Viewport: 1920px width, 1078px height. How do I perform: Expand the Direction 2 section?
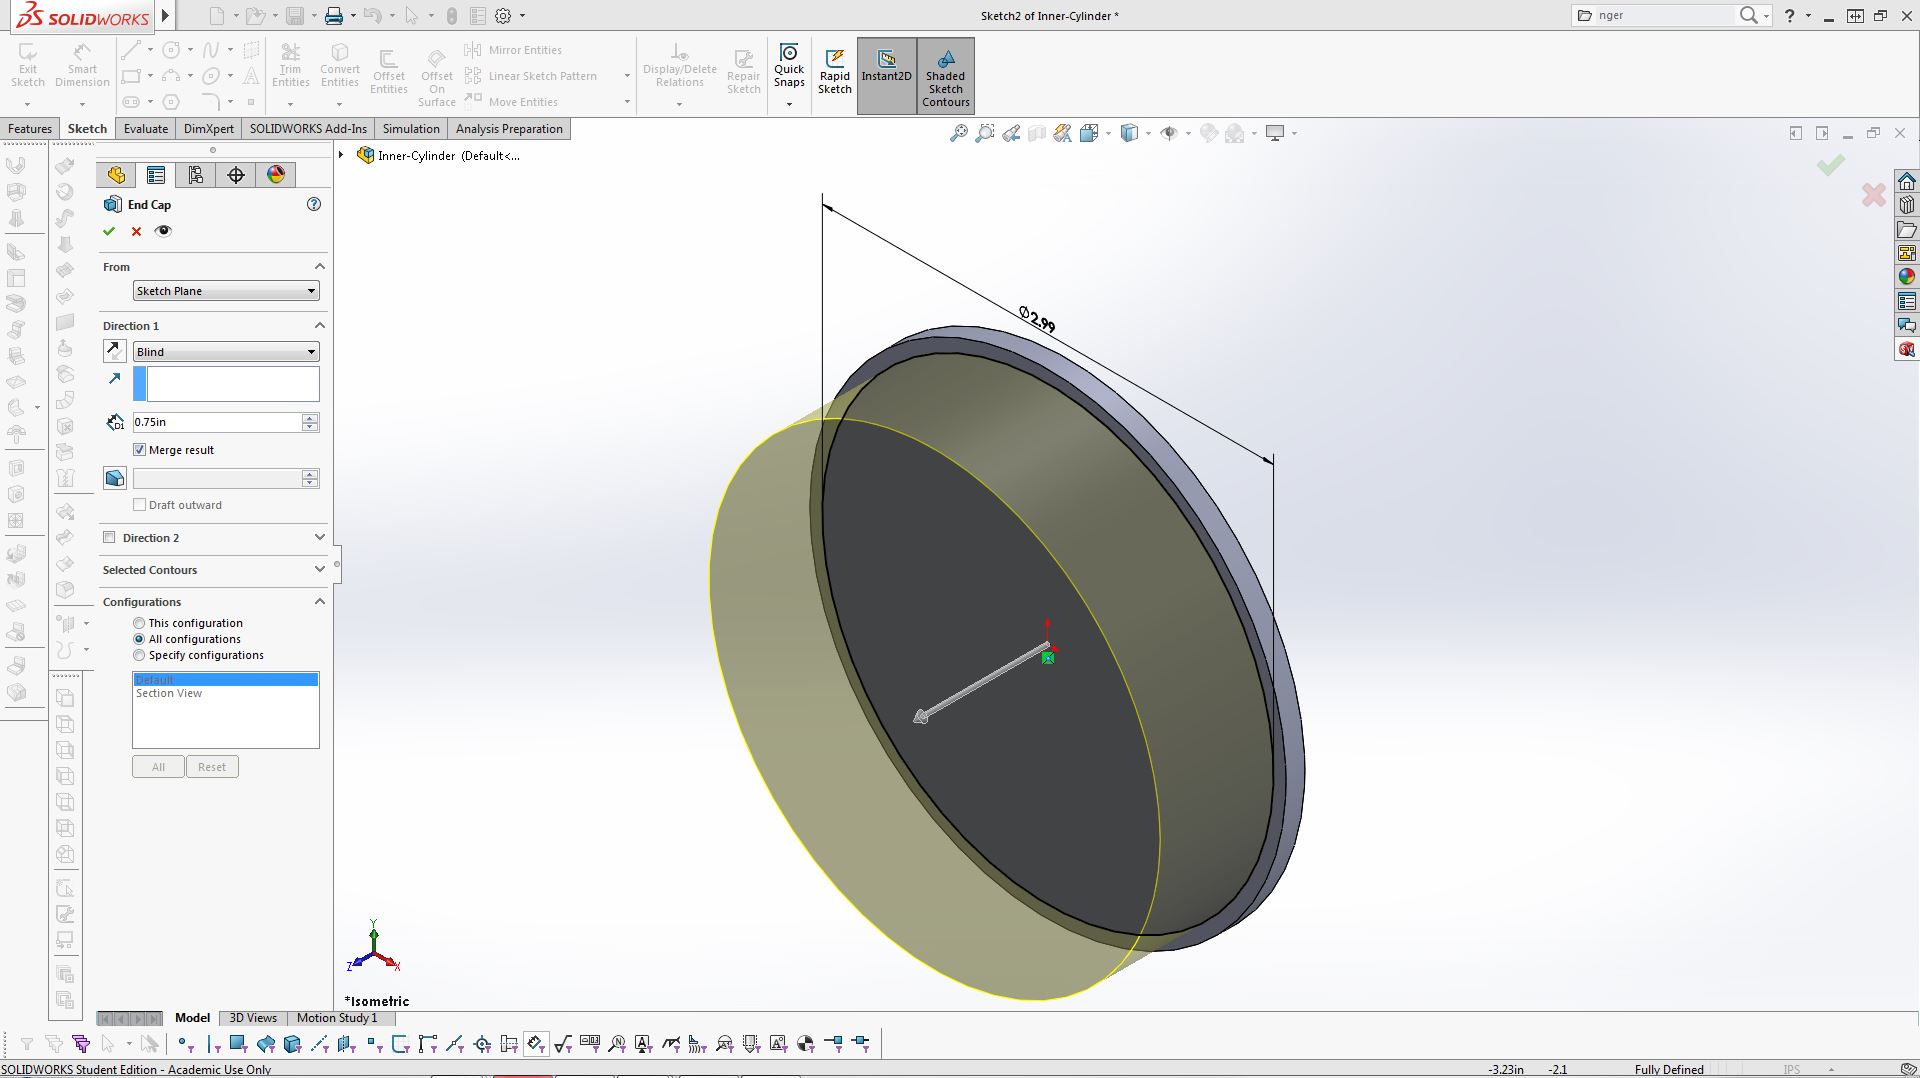click(x=320, y=537)
